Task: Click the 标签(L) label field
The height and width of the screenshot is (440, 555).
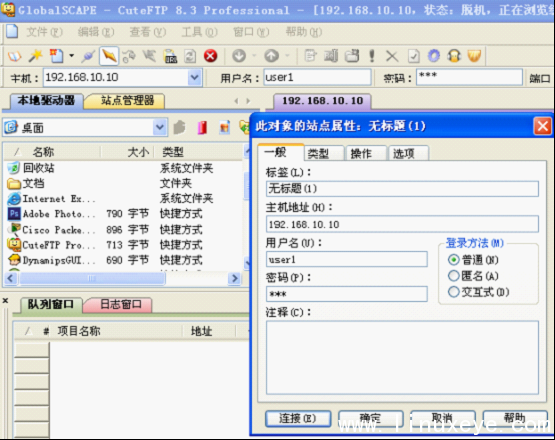Action: 402,189
